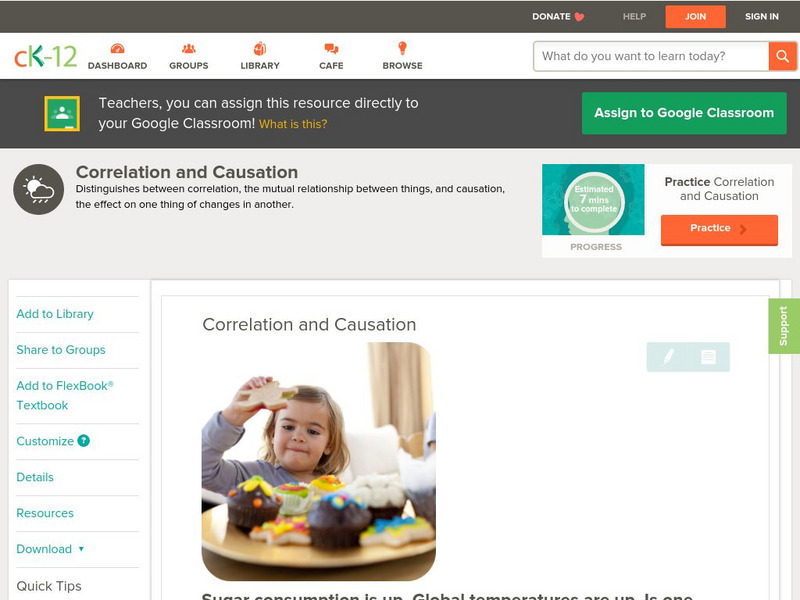Viewport: 800px width, 600px height.
Task: Click the JOIN button
Action: click(x=695, y=16)
